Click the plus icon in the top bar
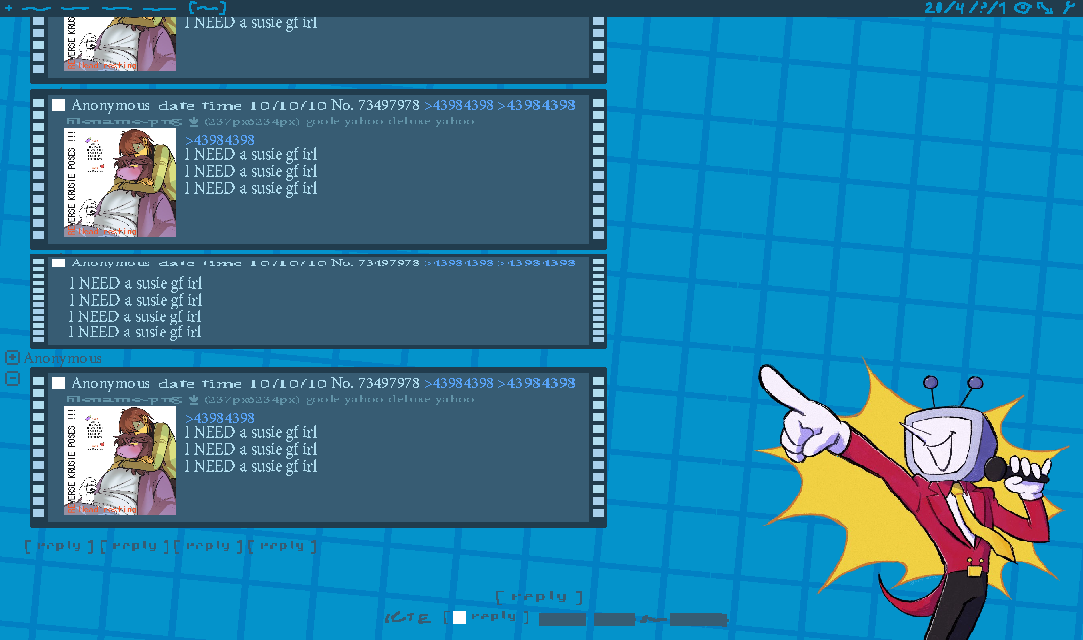This screenshot has height=640, width=1083. (8, 8)
